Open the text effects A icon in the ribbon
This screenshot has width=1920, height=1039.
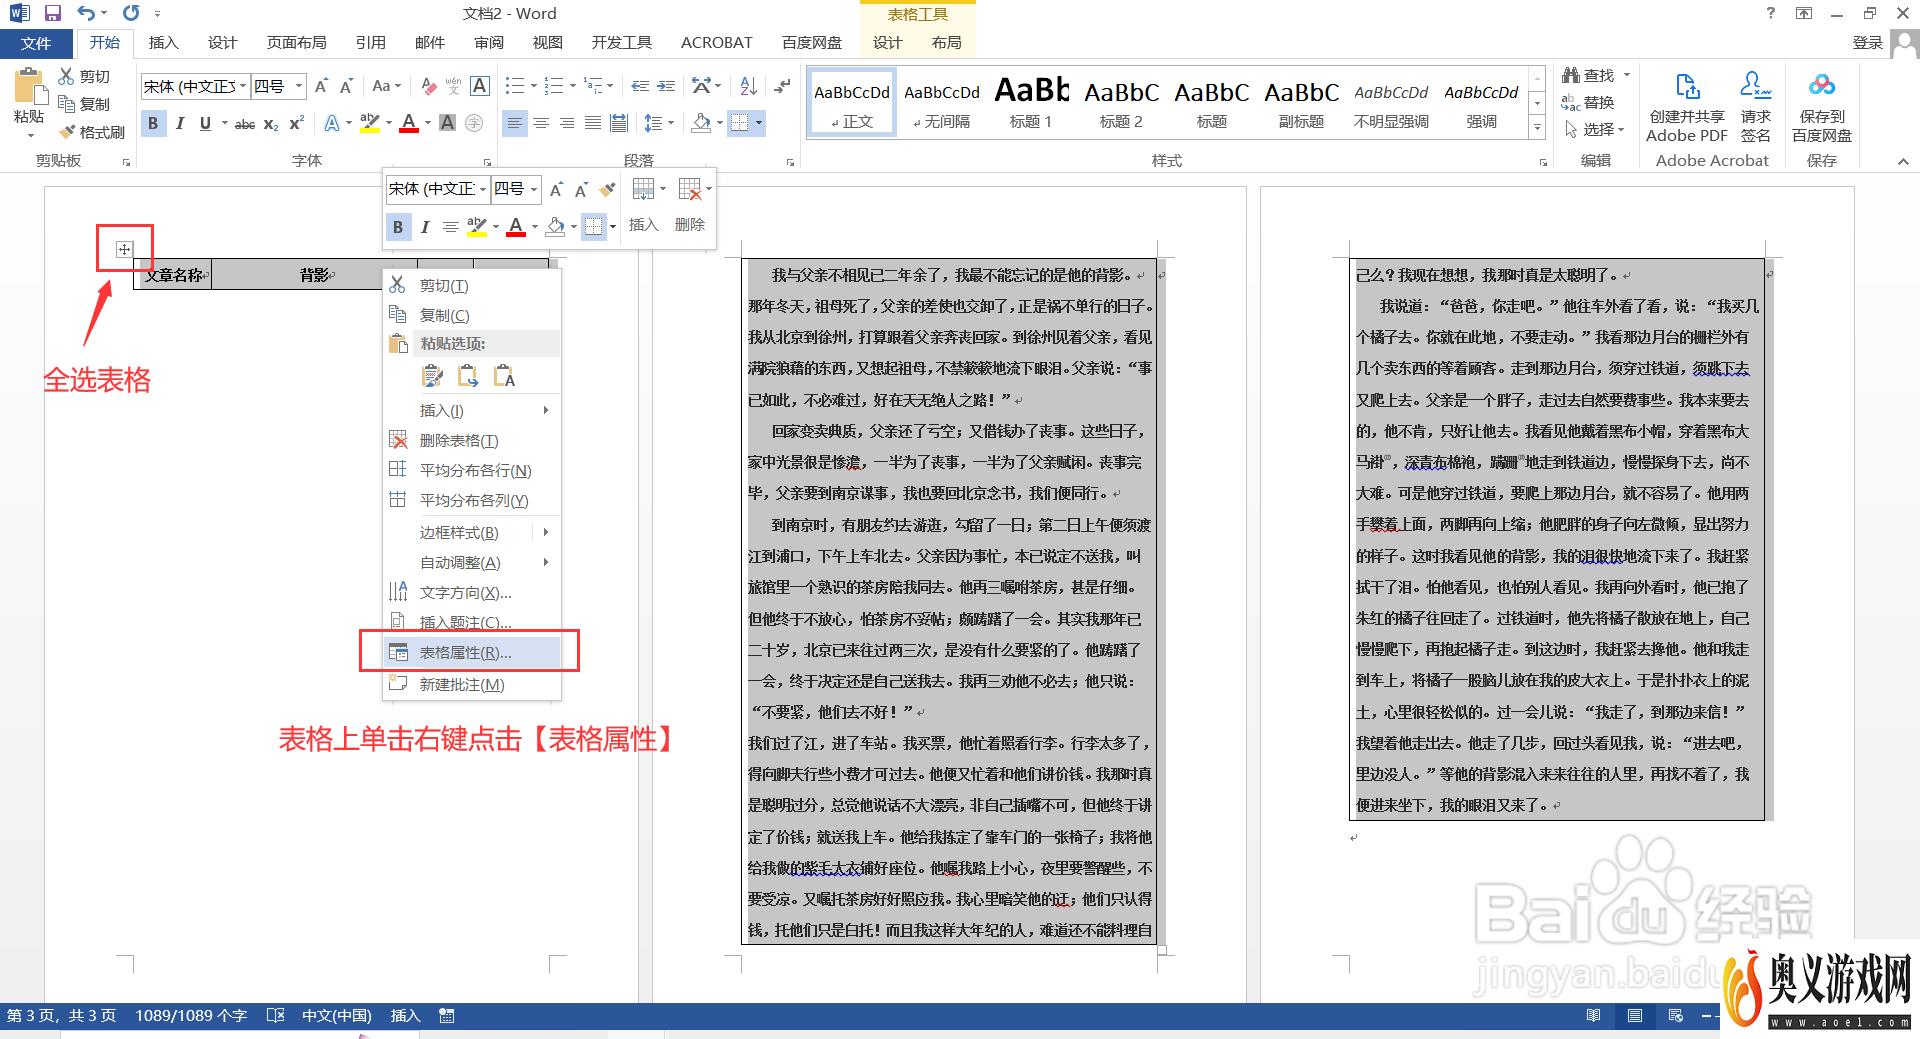click(332, 123)
